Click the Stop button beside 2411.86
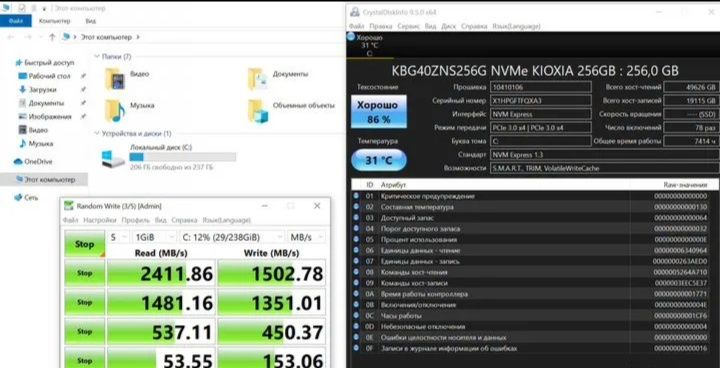720x368 pixels. [x=84, y=273]
